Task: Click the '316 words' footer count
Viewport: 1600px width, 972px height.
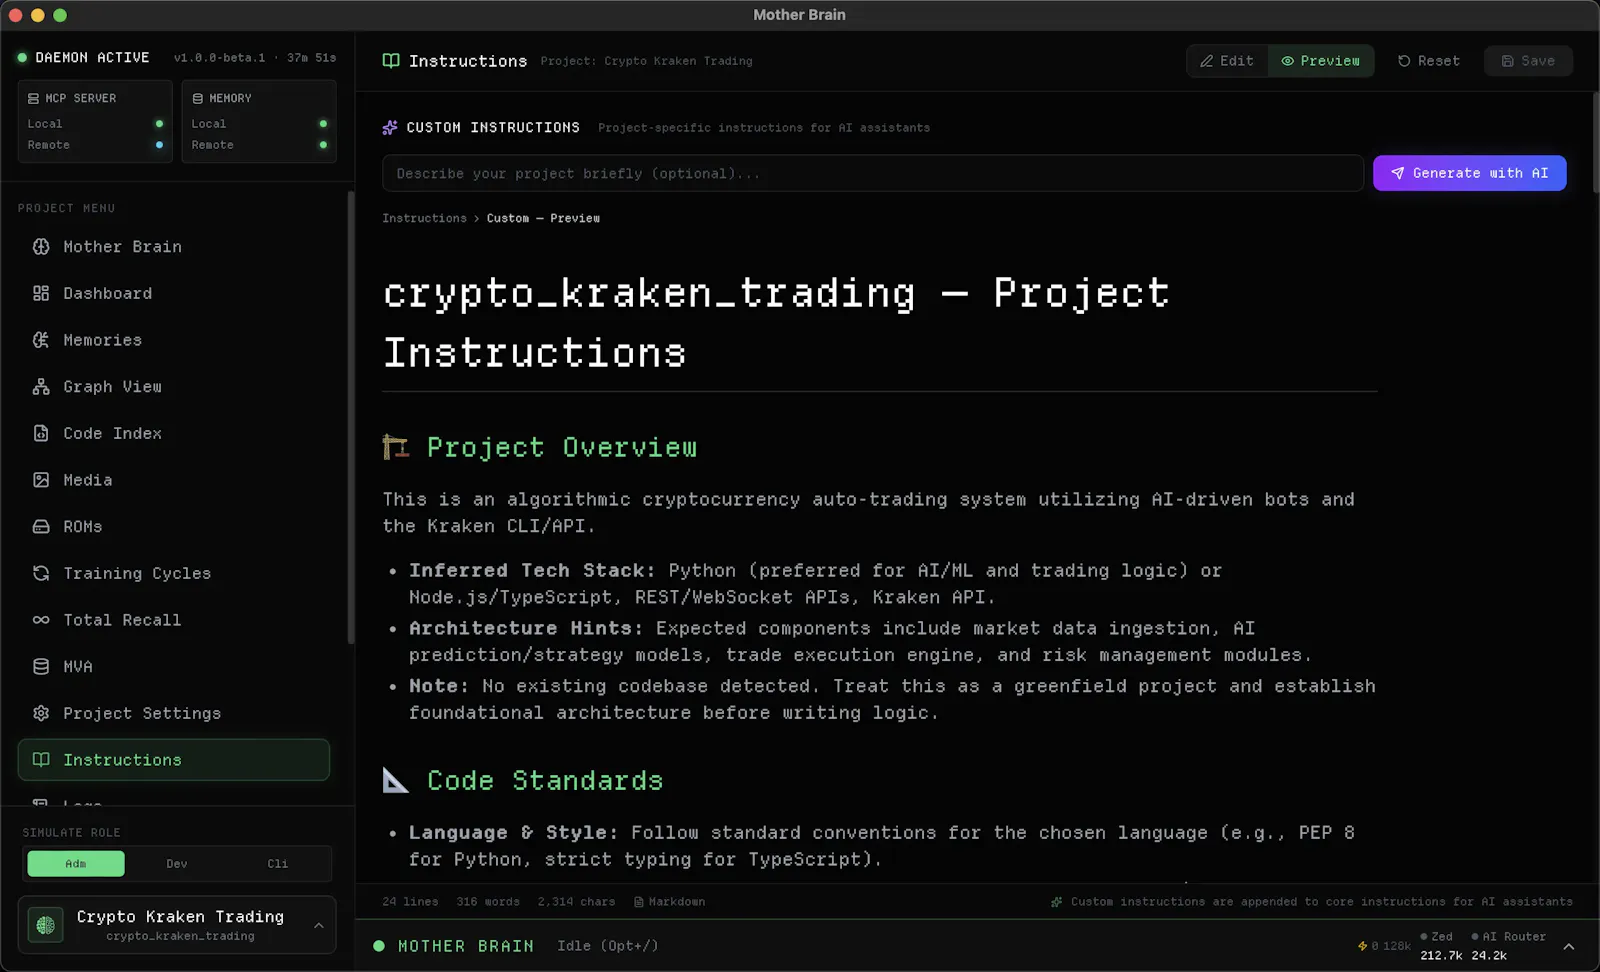Action: pyautogui.click(x=488, y=902)
